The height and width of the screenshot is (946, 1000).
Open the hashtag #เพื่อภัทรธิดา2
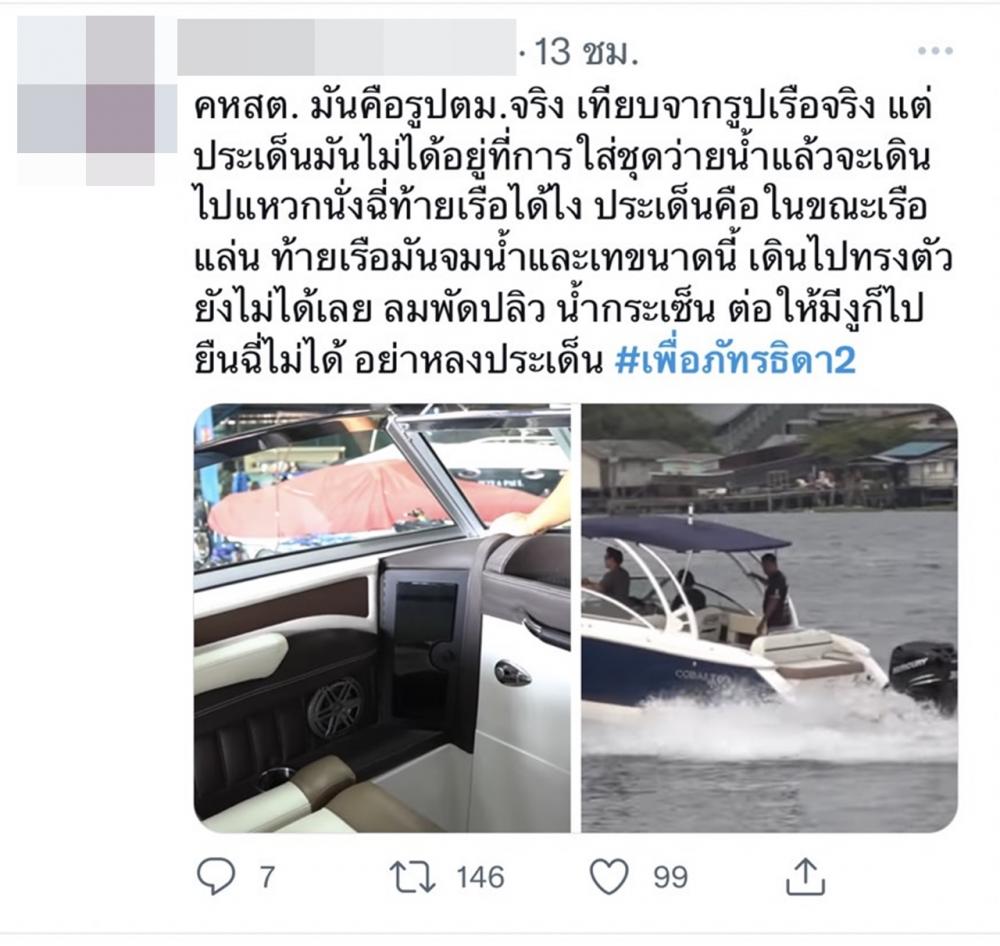(x=735, y=360)
